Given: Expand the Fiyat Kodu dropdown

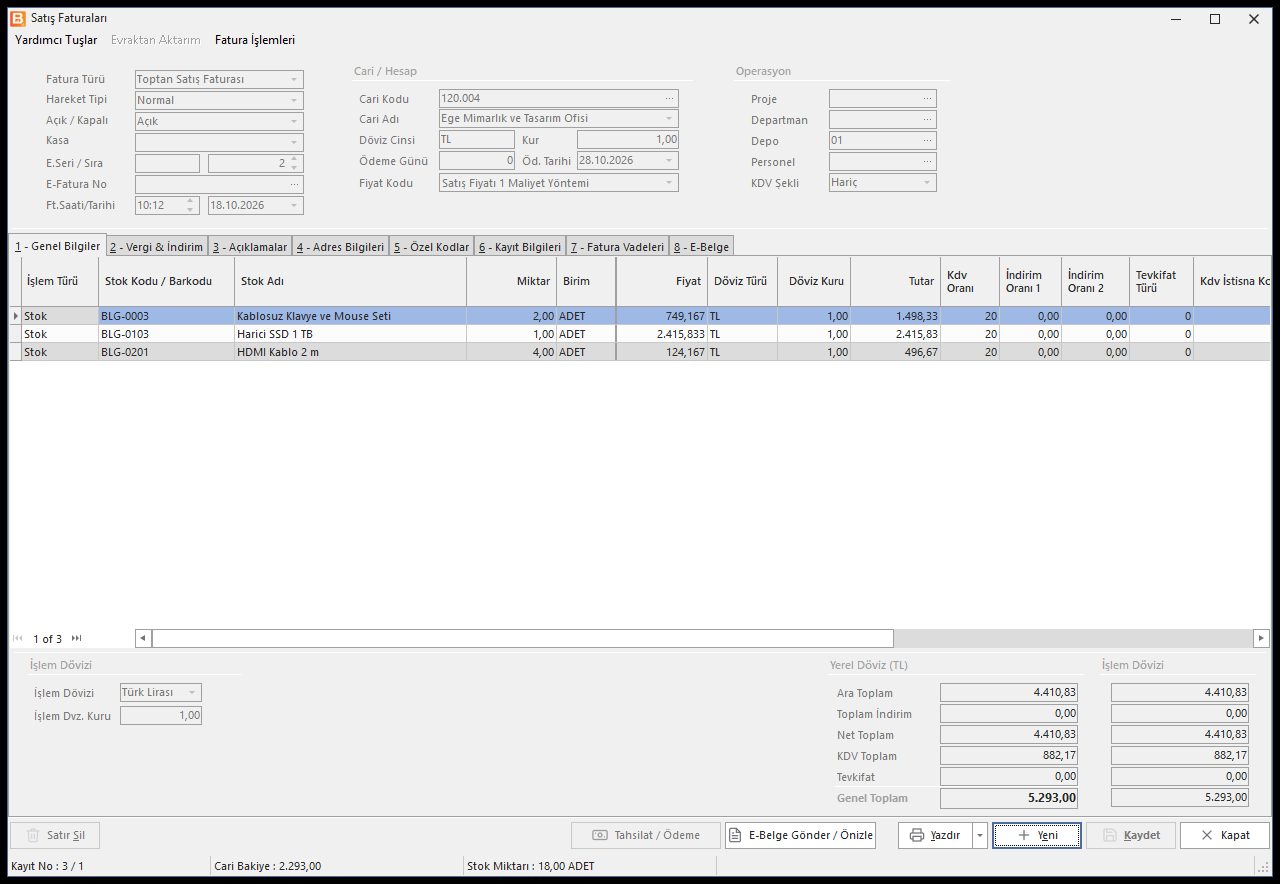Looking at the screenshot, I should (669, 183).
